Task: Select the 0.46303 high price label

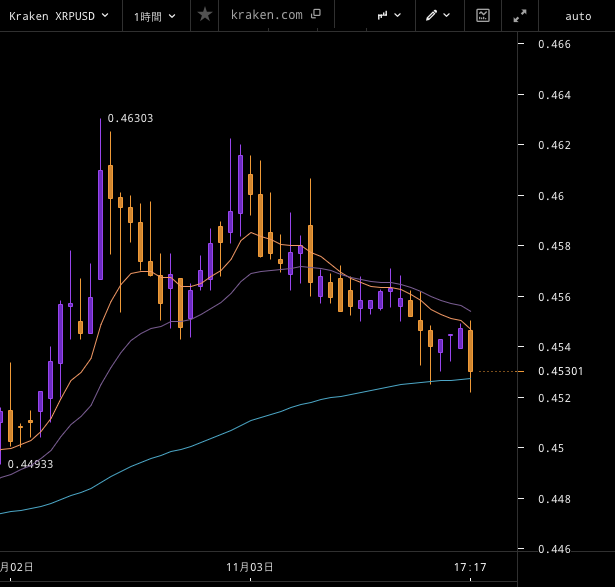Action: [130, 118]
